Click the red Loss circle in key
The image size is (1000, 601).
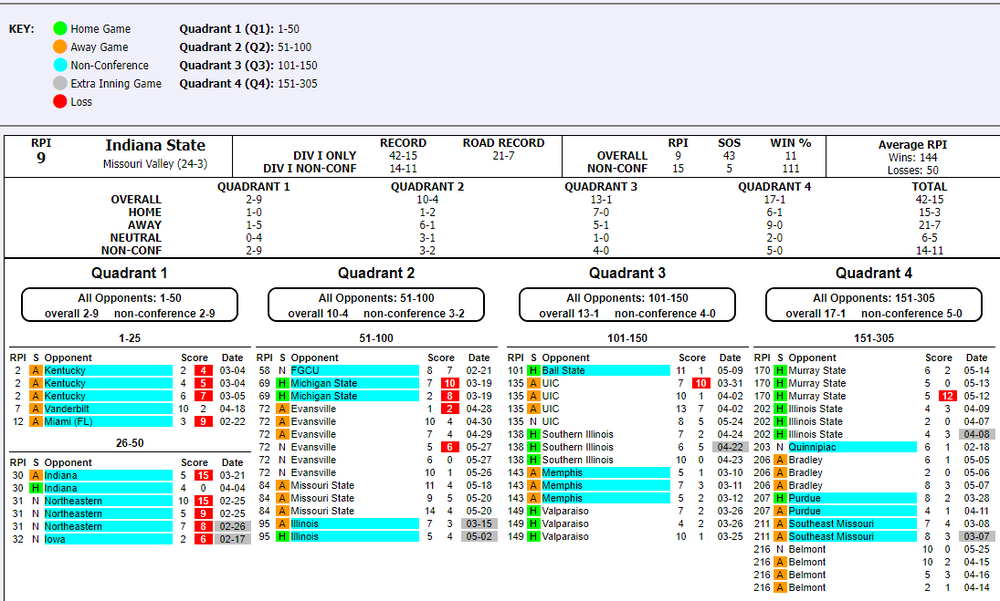60,102
